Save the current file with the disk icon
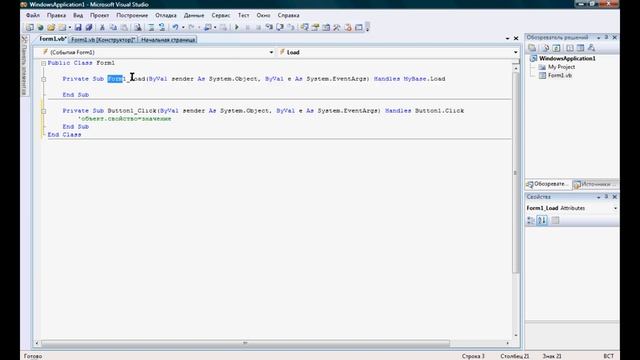 (78, 27)
